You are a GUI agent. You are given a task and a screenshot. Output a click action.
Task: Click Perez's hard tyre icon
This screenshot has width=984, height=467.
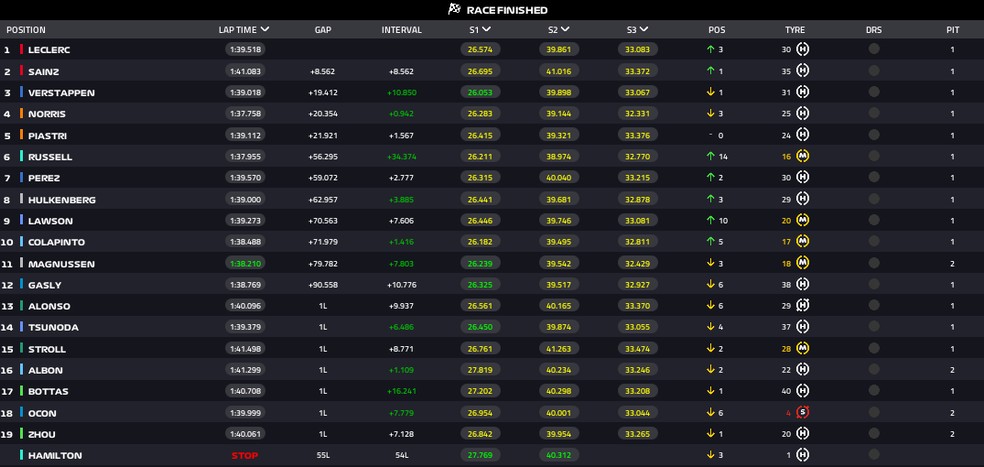tap(802, 177)
